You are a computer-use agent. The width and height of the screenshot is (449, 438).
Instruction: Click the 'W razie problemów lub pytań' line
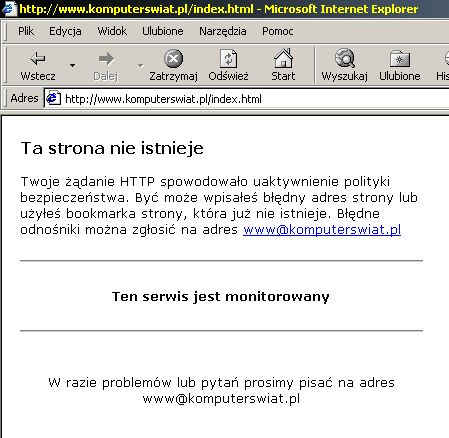221,382
